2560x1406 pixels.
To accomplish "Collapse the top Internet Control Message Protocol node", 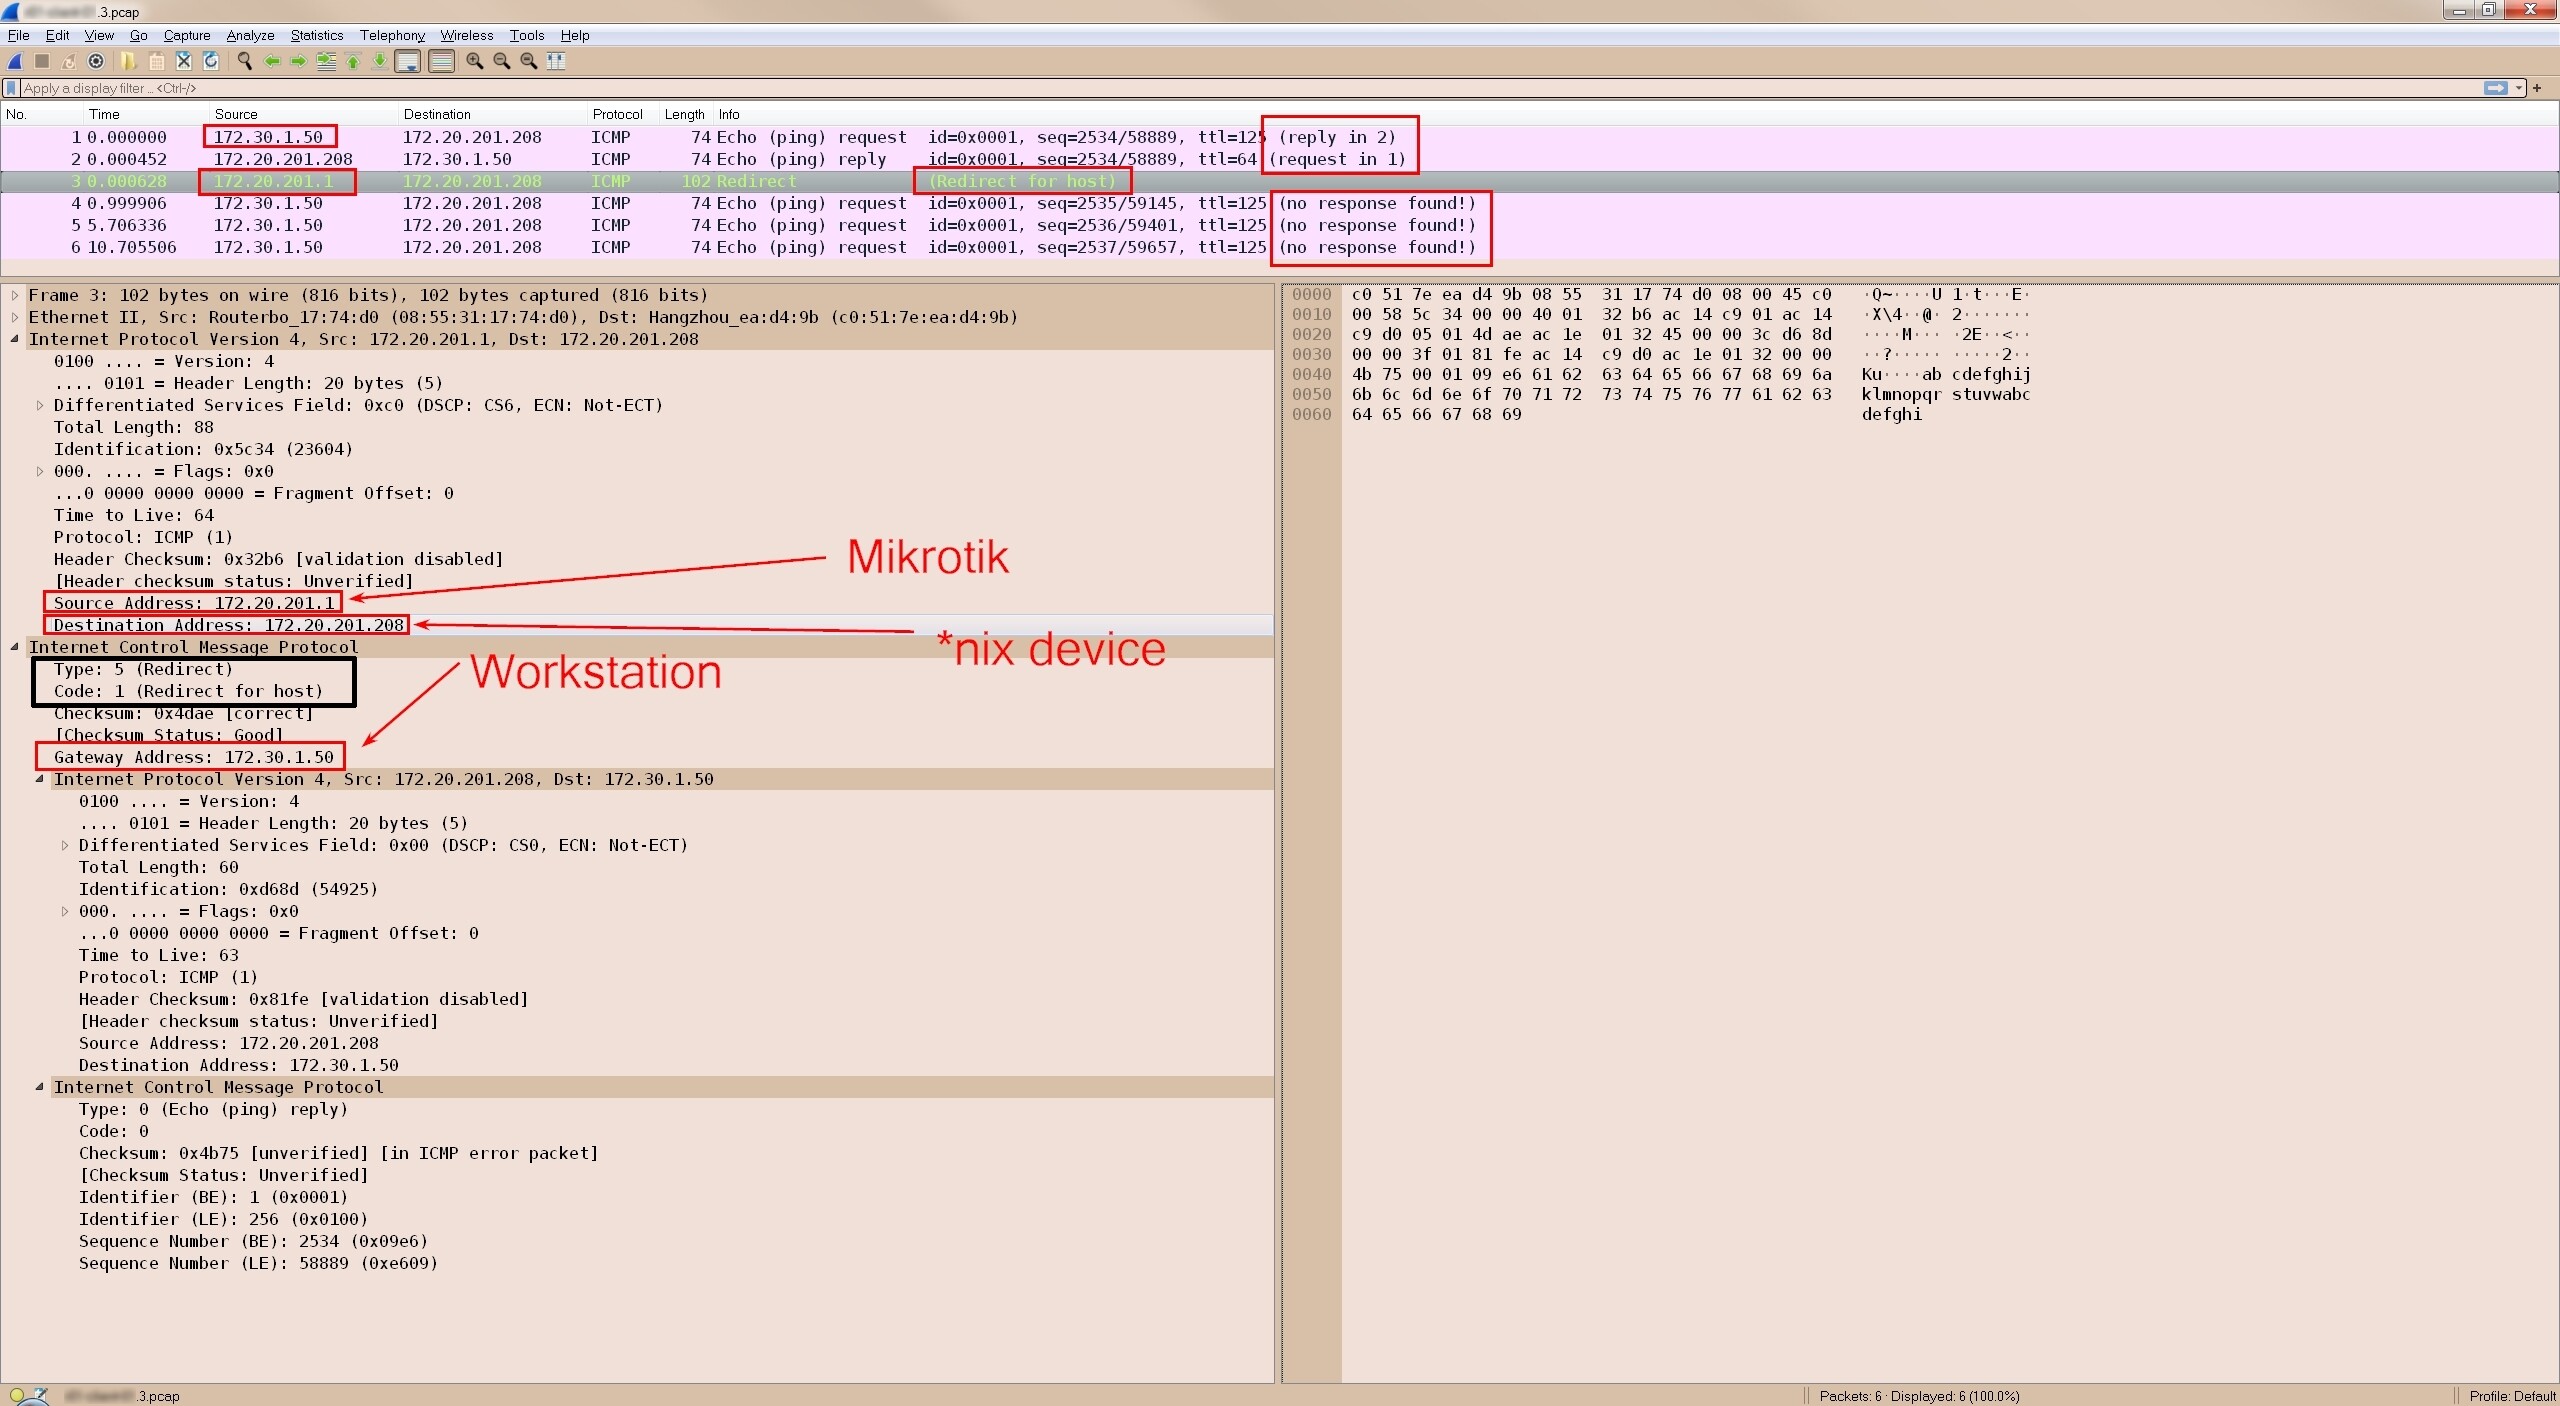I will [x=15, y=647].
